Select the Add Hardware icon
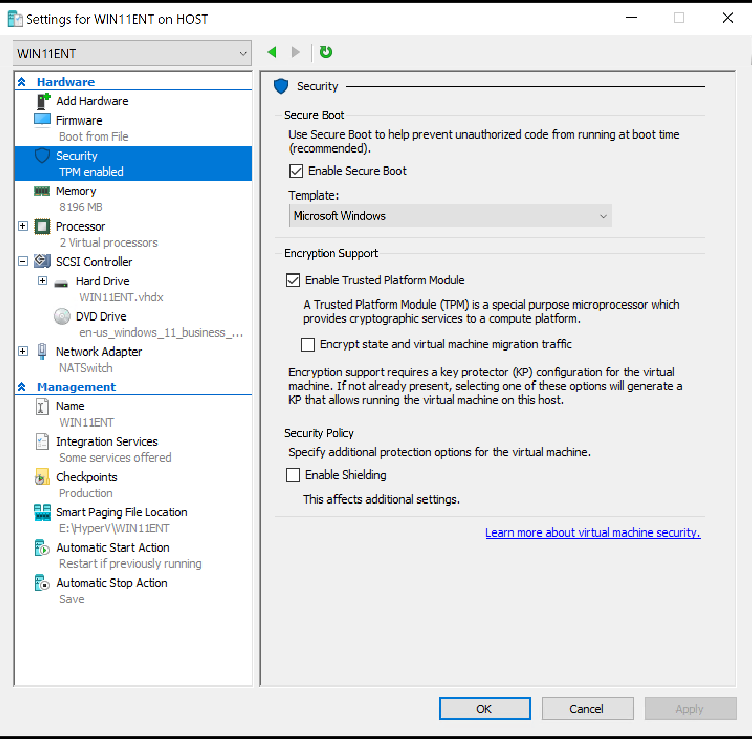752x739 pixels. (42, 101)
